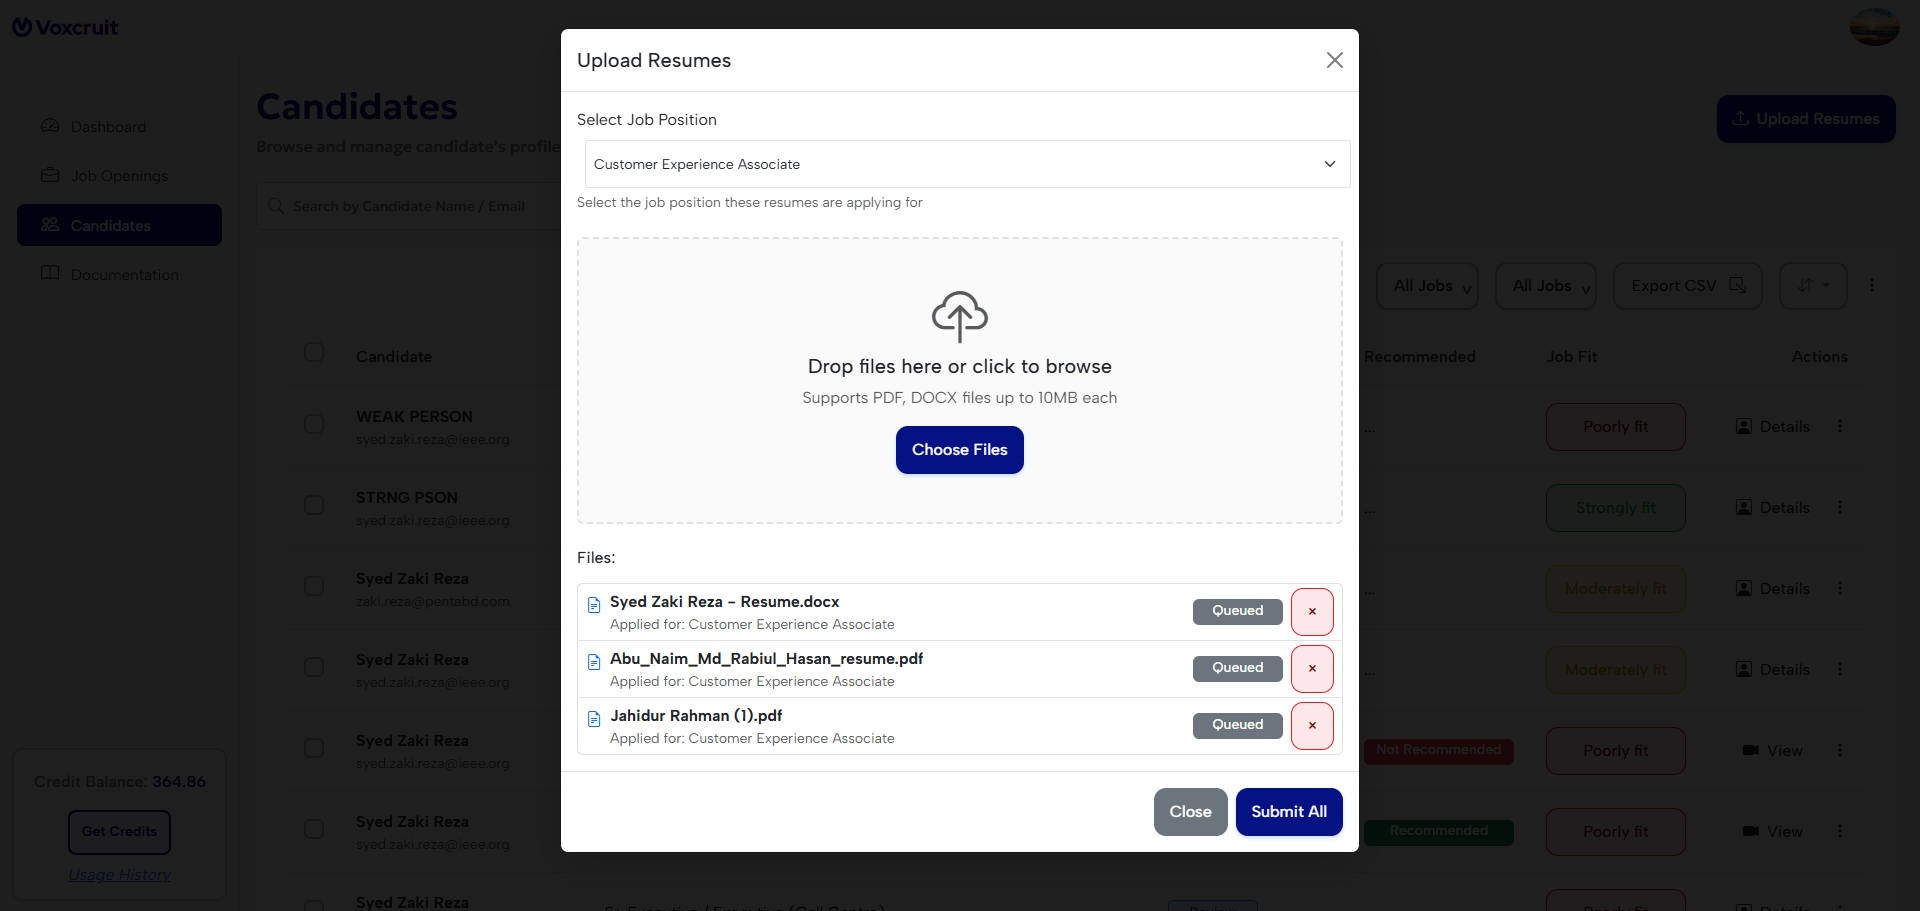Image resolution: width=1920 pixels, height=911 pixels.
Task: Click View in Recommended row
Action: [1773, 832]
